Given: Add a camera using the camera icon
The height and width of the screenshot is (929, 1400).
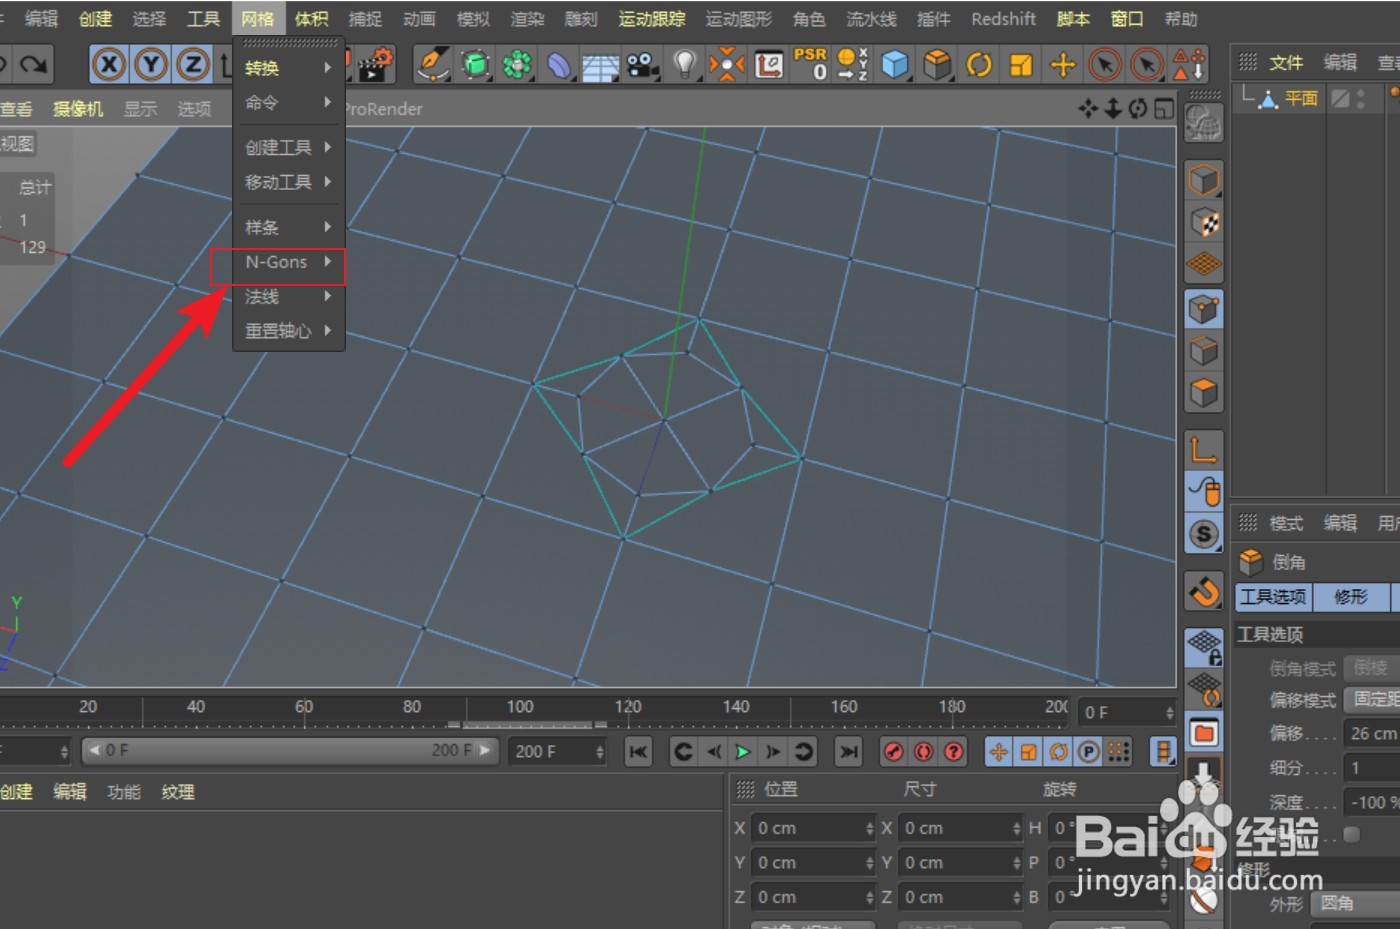Looking at the screenshot, I should coord(643,65).
